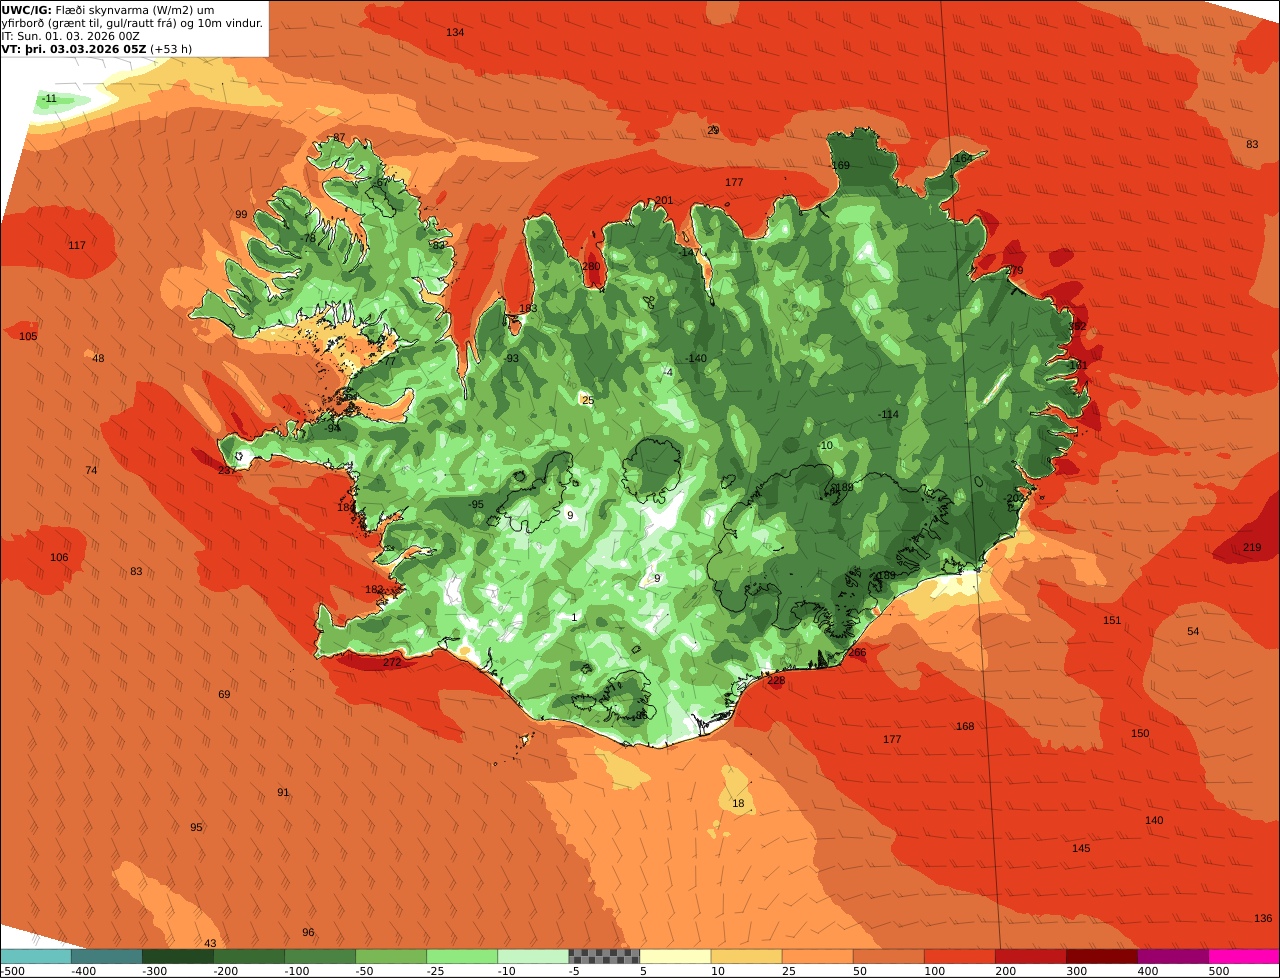This screenshot has height=978, width=1280.
Task: Click the light green -25 to -10 swatch
Action: click(462, 956)
